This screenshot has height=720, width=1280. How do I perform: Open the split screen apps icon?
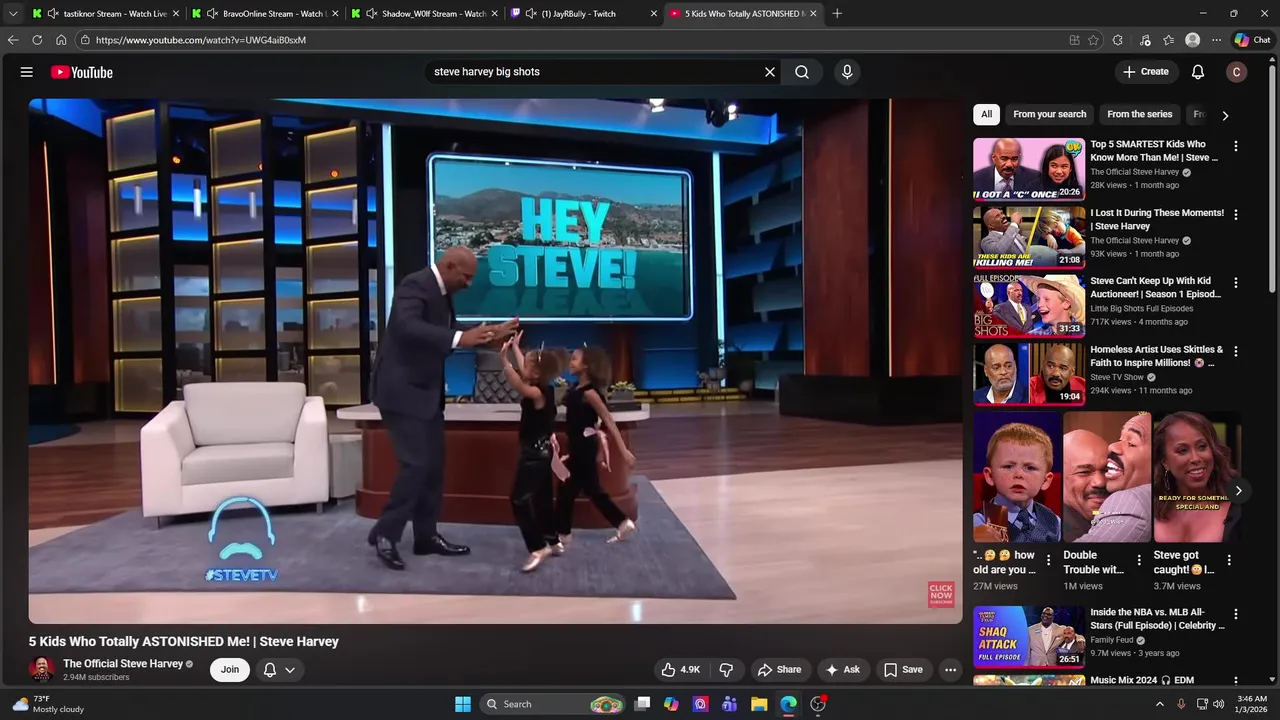point(1074,40)
